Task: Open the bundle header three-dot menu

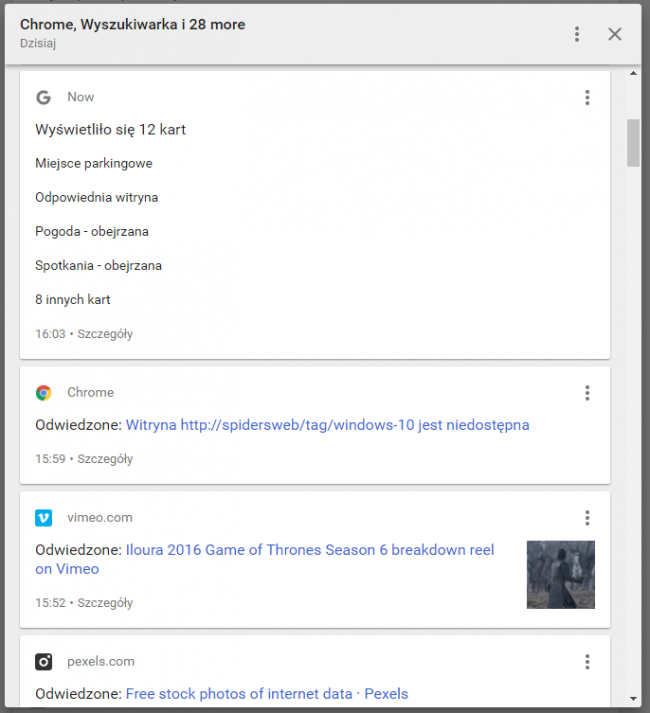Action: pyautogui.click(x=577, y=34)
